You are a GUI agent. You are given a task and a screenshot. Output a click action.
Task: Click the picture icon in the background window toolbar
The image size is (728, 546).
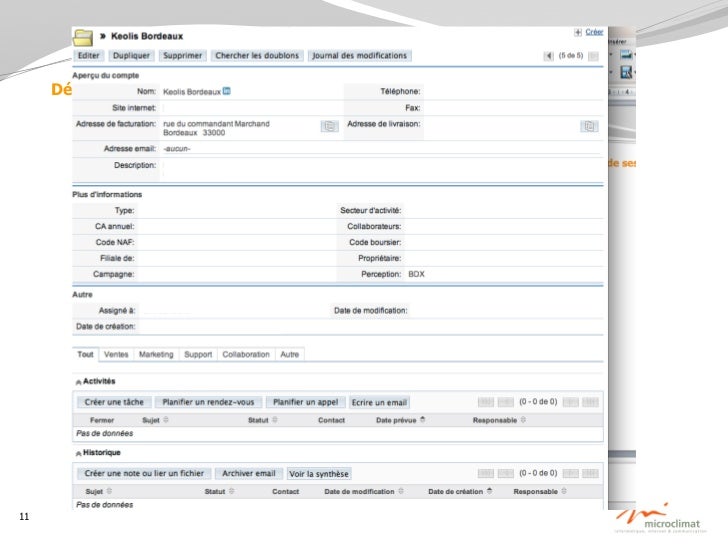[626, 54]
